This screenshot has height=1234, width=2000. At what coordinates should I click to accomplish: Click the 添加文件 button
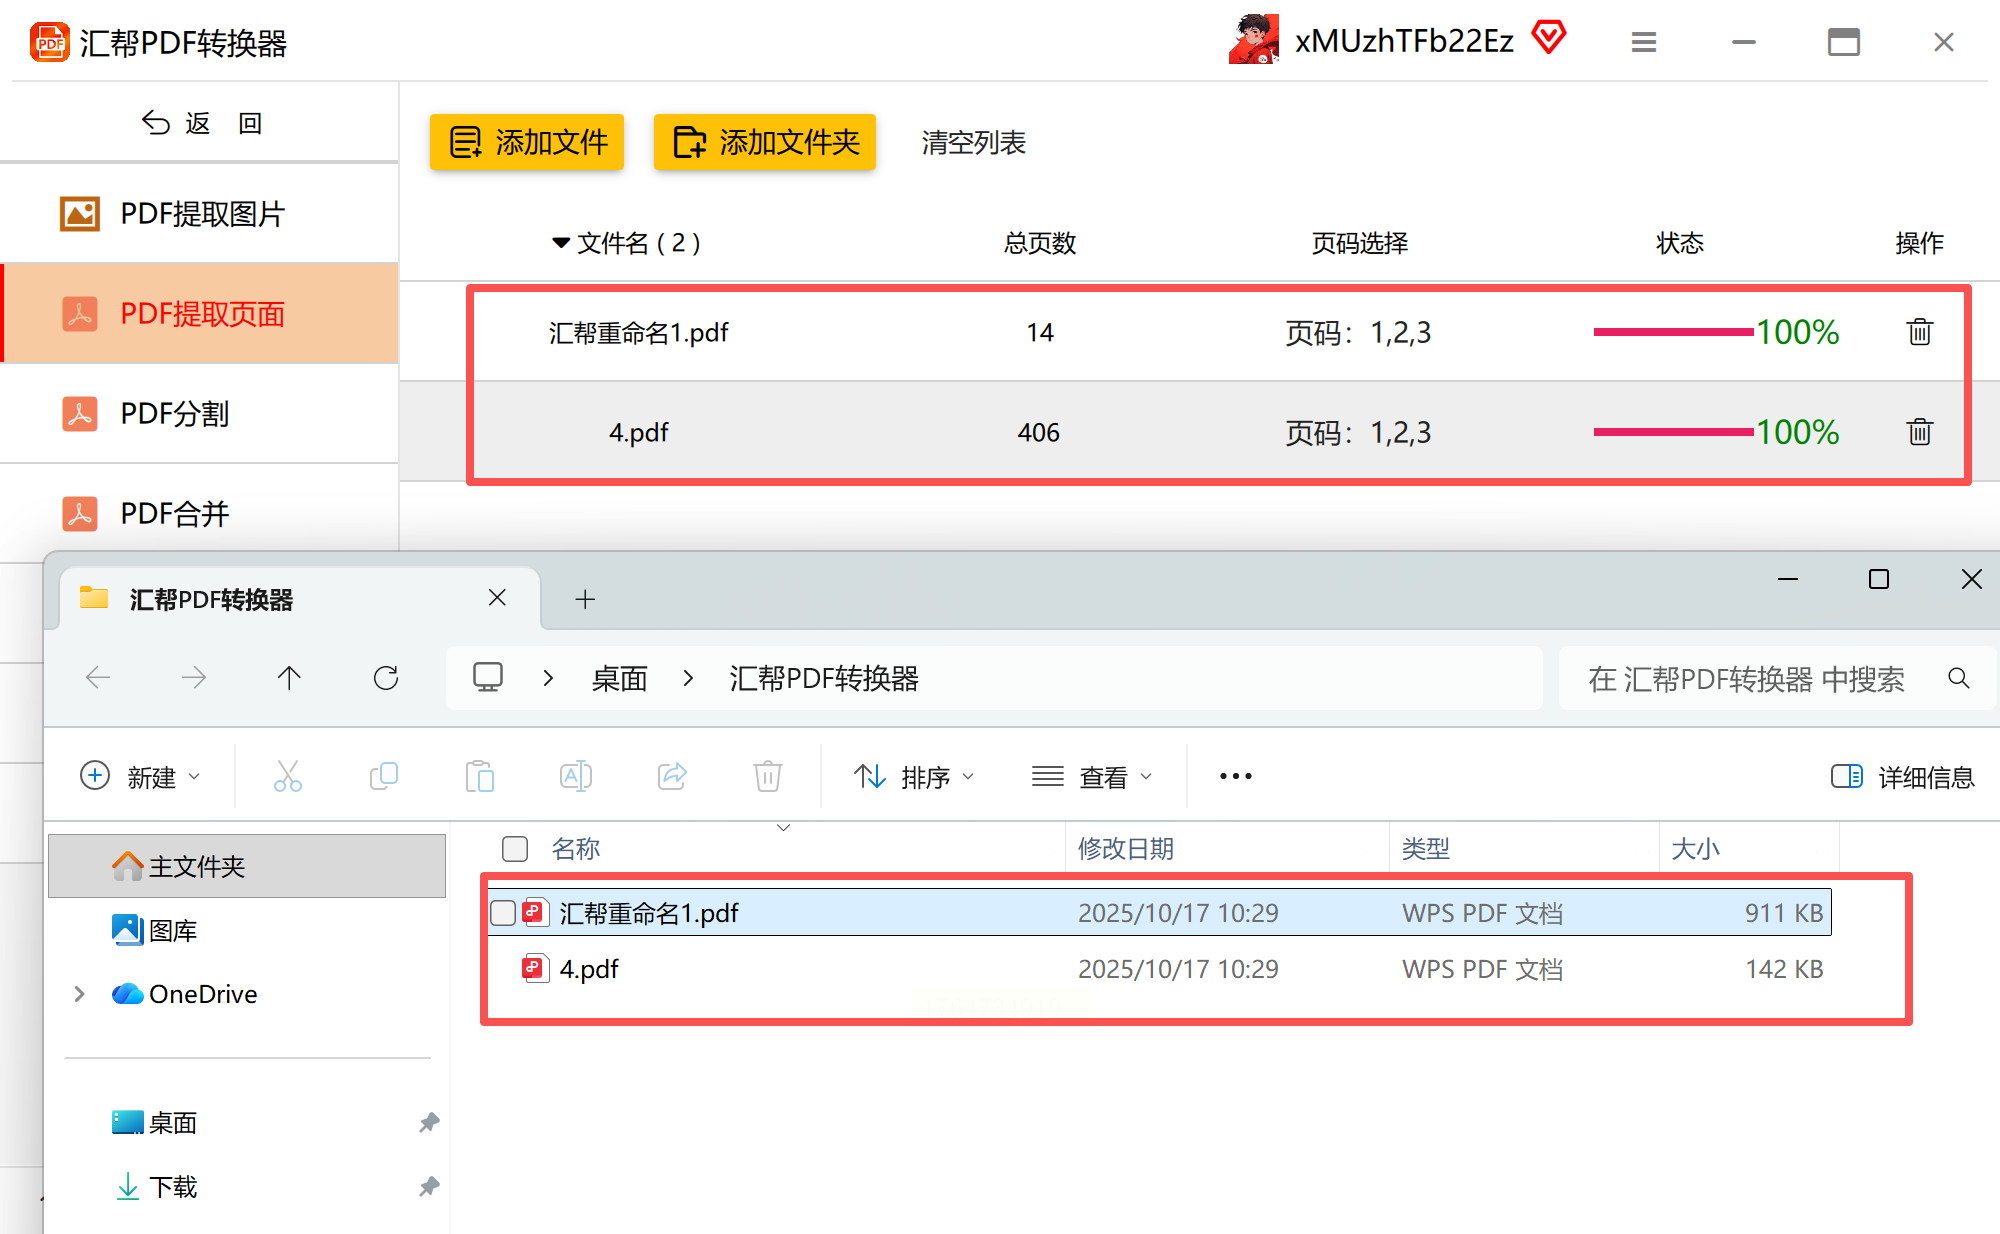pyautogui.click(x=527, y=142)
